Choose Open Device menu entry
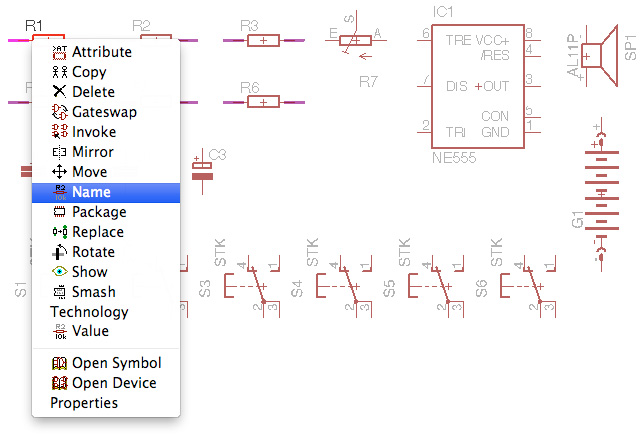This screenshot has height=438, width=640. pos(114,383)
